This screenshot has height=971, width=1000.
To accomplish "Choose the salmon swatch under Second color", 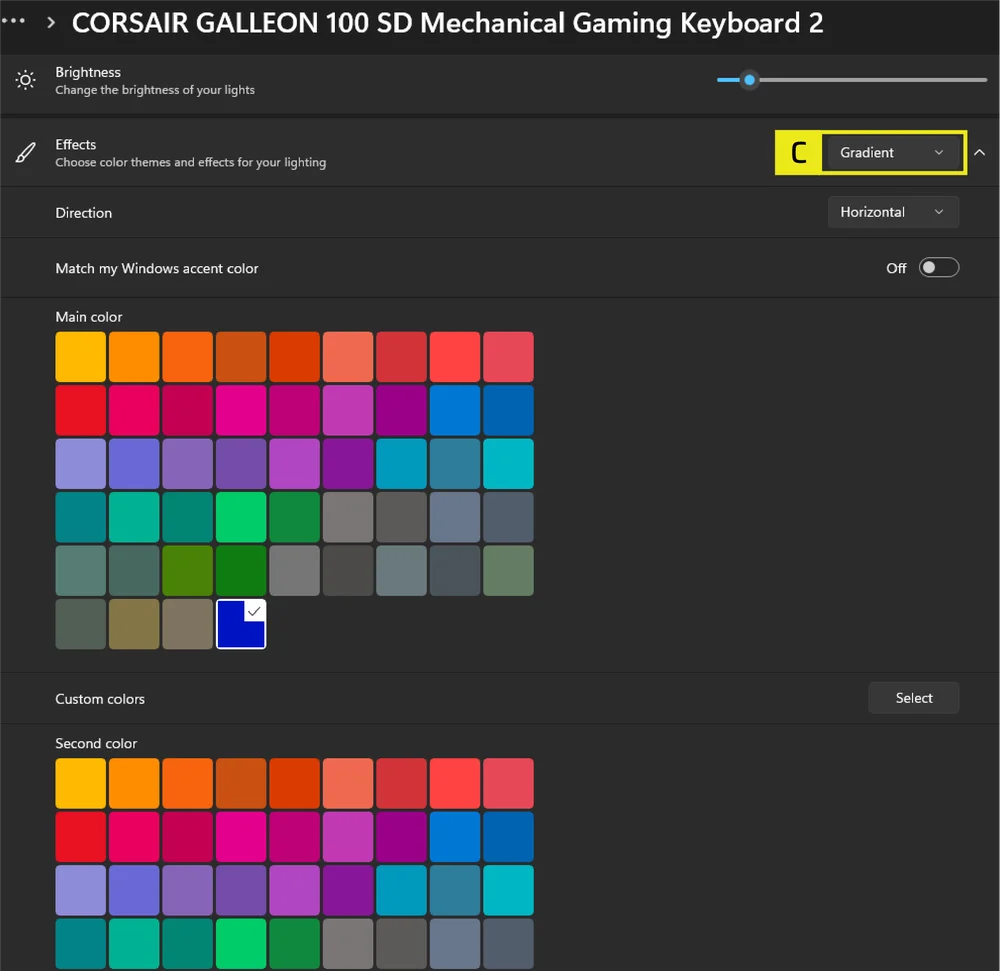I will tap(348, 784).
